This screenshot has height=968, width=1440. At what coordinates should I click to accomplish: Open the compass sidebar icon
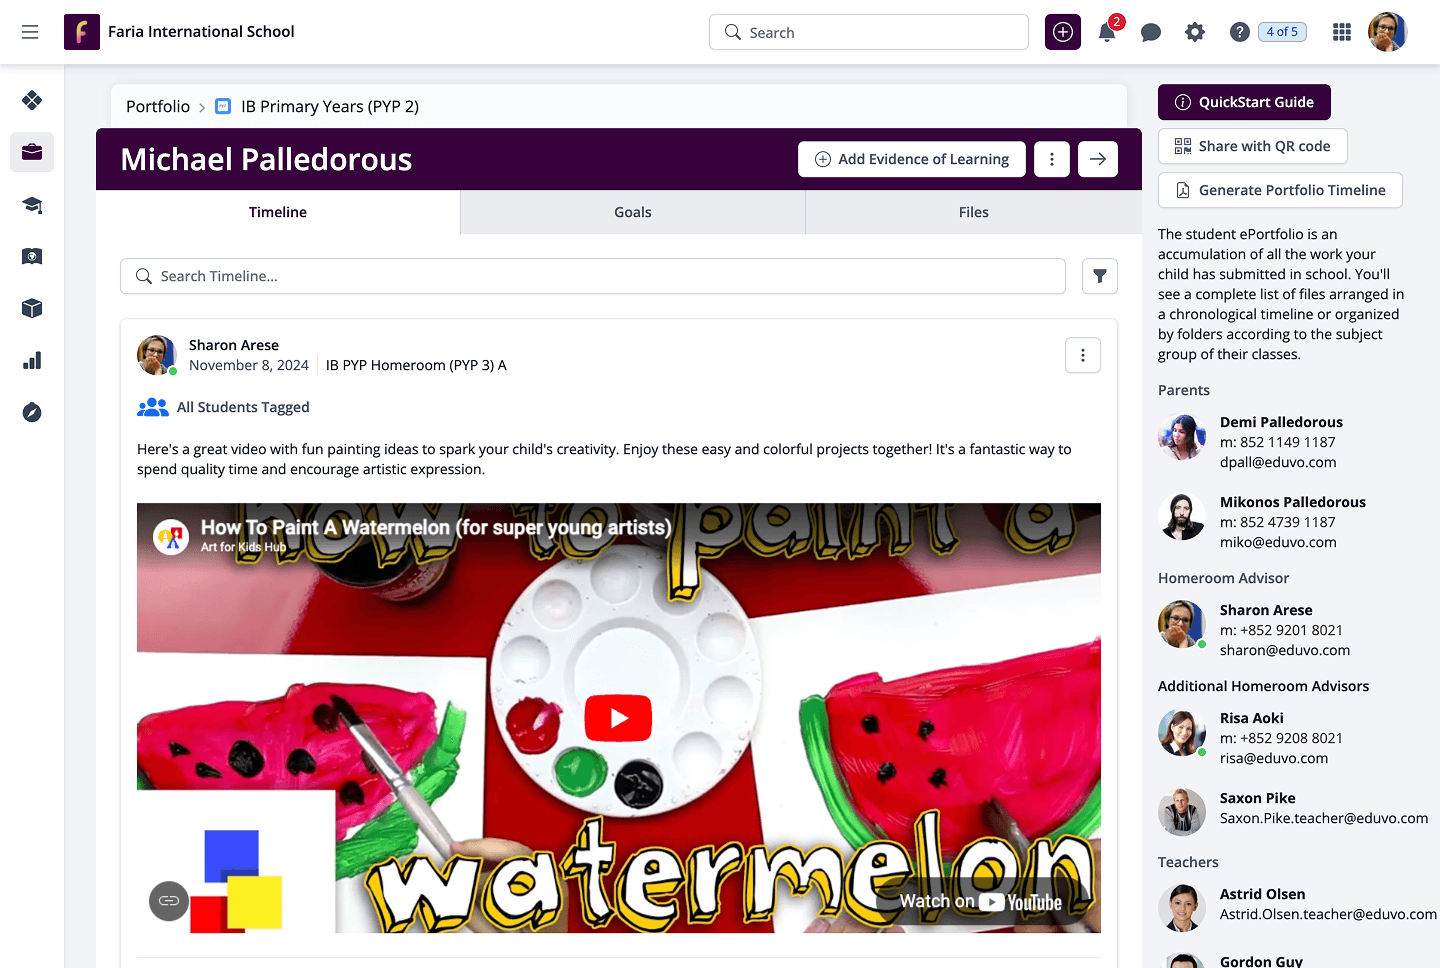[32, 412]
